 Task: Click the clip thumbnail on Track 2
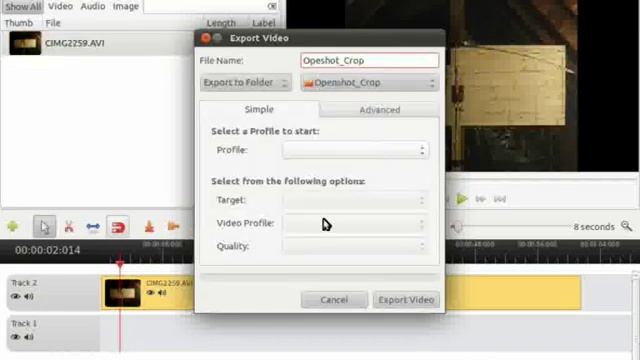[x=122, y=293]
